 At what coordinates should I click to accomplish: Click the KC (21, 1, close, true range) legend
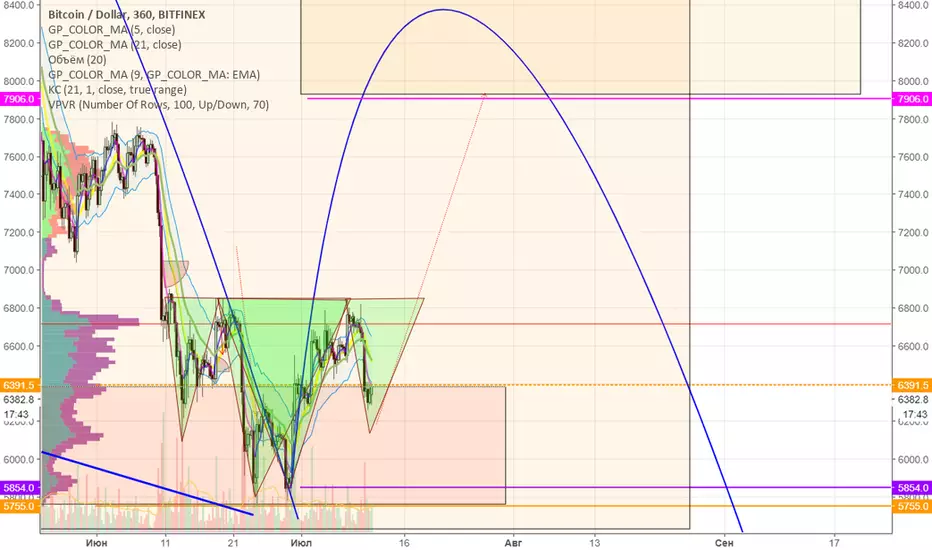click(x=118, y=90)
